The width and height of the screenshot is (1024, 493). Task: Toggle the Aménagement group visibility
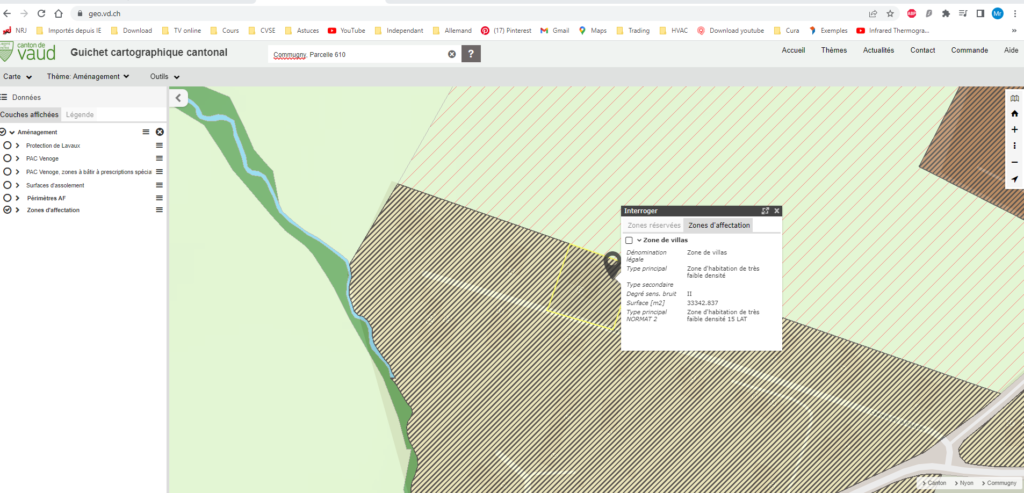click(3, 132)
